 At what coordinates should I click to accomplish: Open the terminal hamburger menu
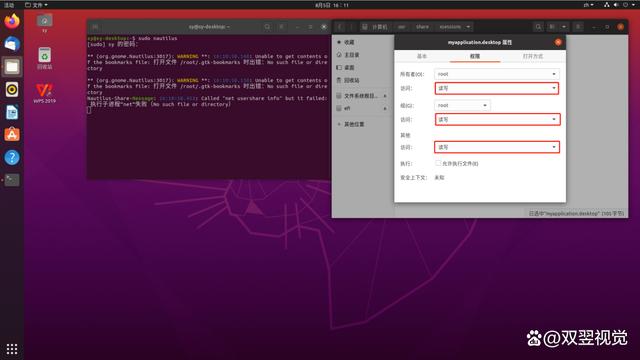point(282,27)
